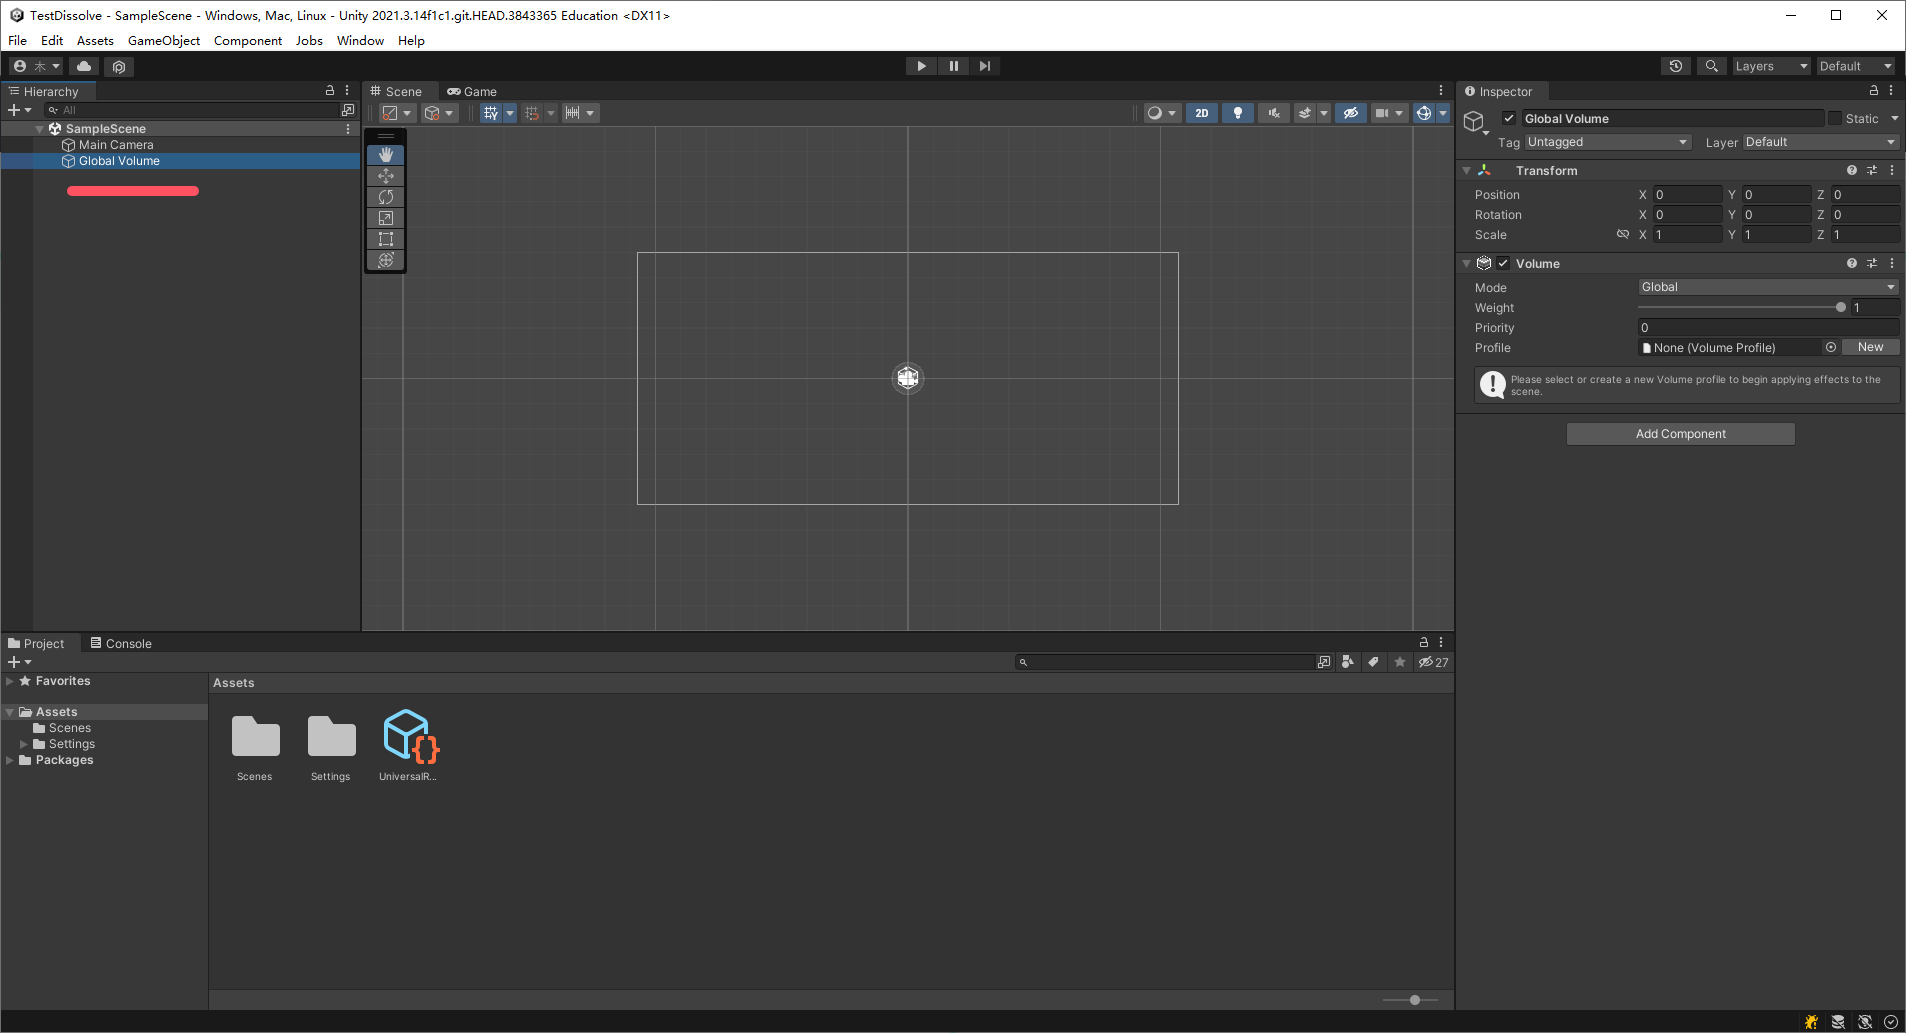This screenshot has height=1033, width=1906.
Task: Expand the Settings folder in Project tree
Action: coord(24,744)
